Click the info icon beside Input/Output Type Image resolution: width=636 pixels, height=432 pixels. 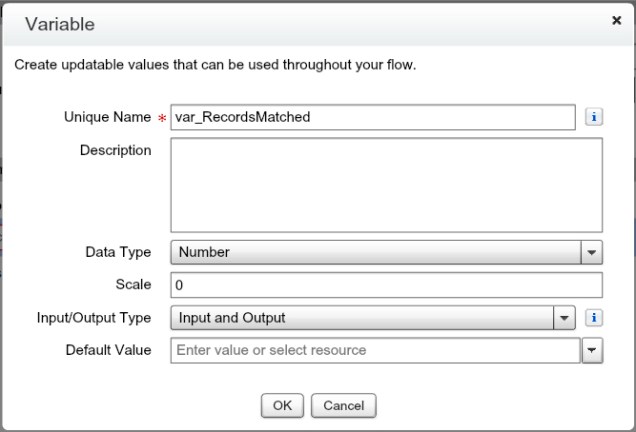(593, 318)
